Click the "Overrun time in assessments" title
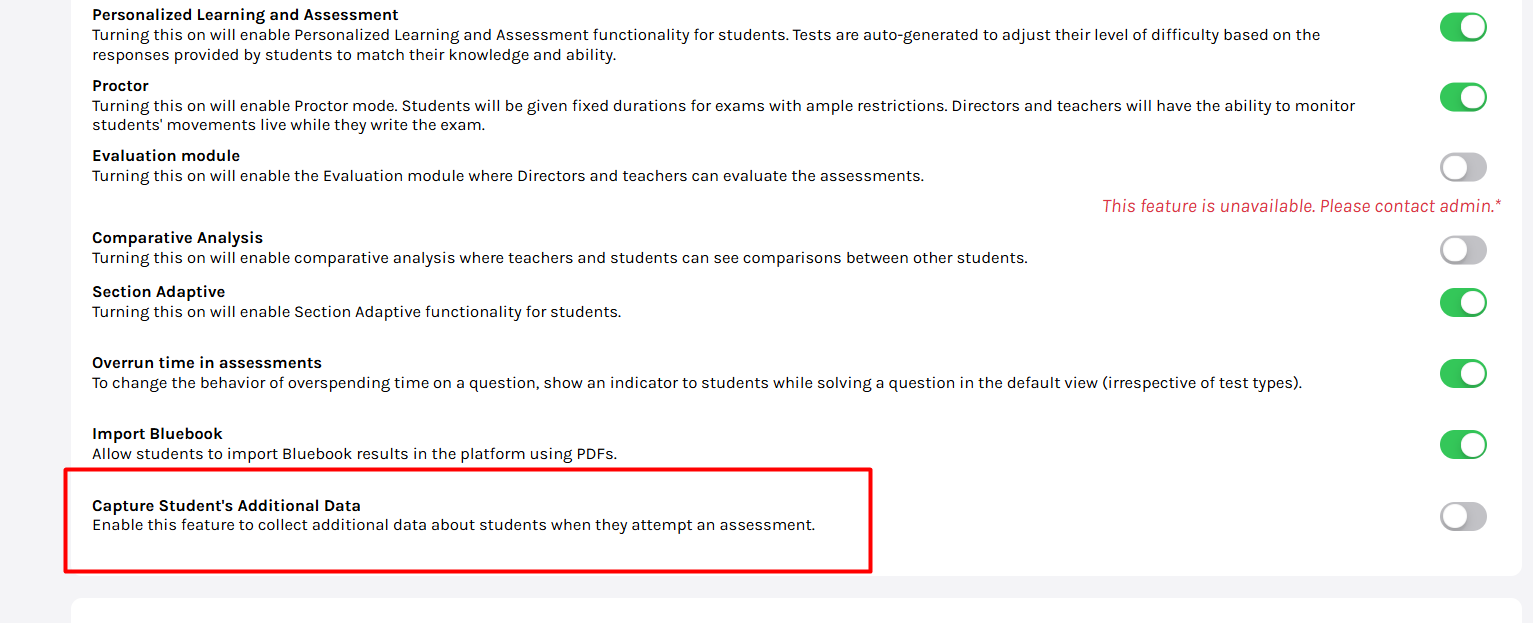Screen dimensions: 1533x623 pyautogui.click(x=206, y=363)
